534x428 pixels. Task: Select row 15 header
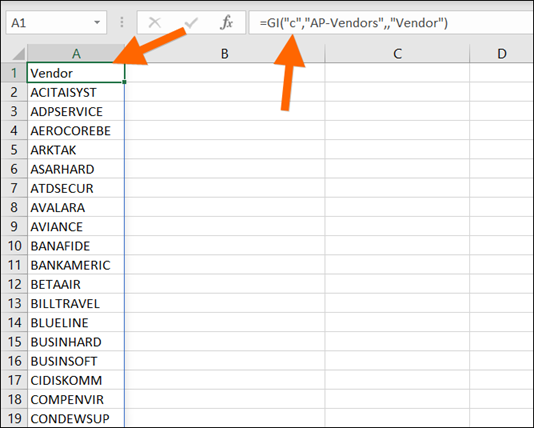(x=14, y=342)
